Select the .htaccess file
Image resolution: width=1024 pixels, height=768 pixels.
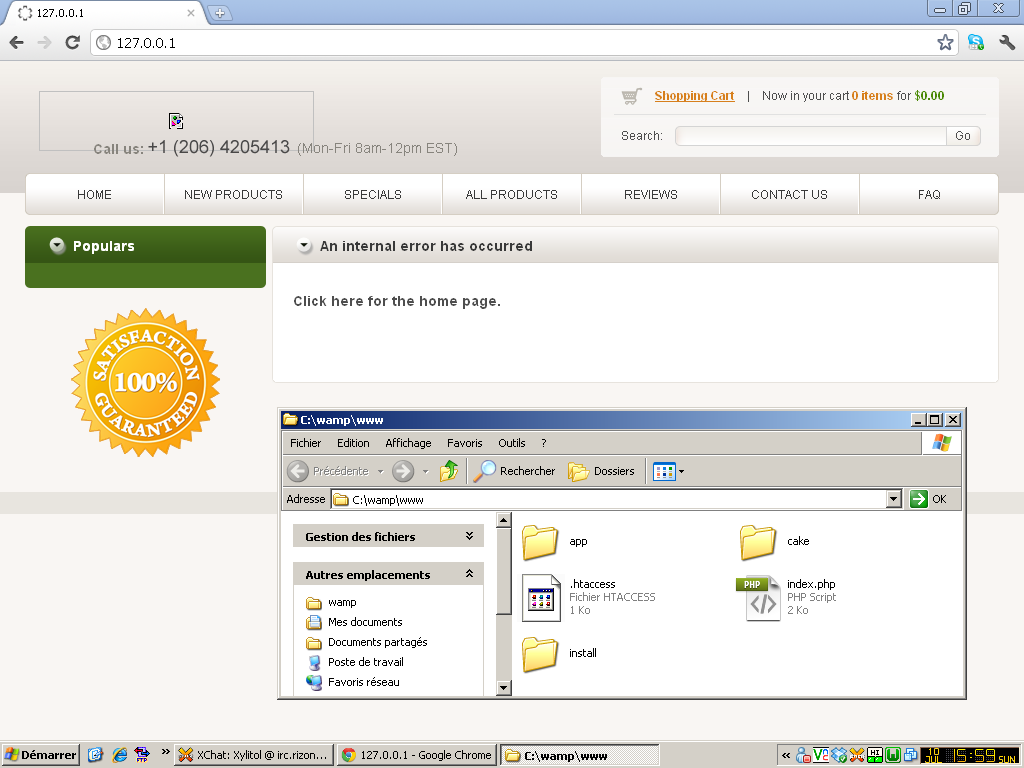[x=588, y=597]
